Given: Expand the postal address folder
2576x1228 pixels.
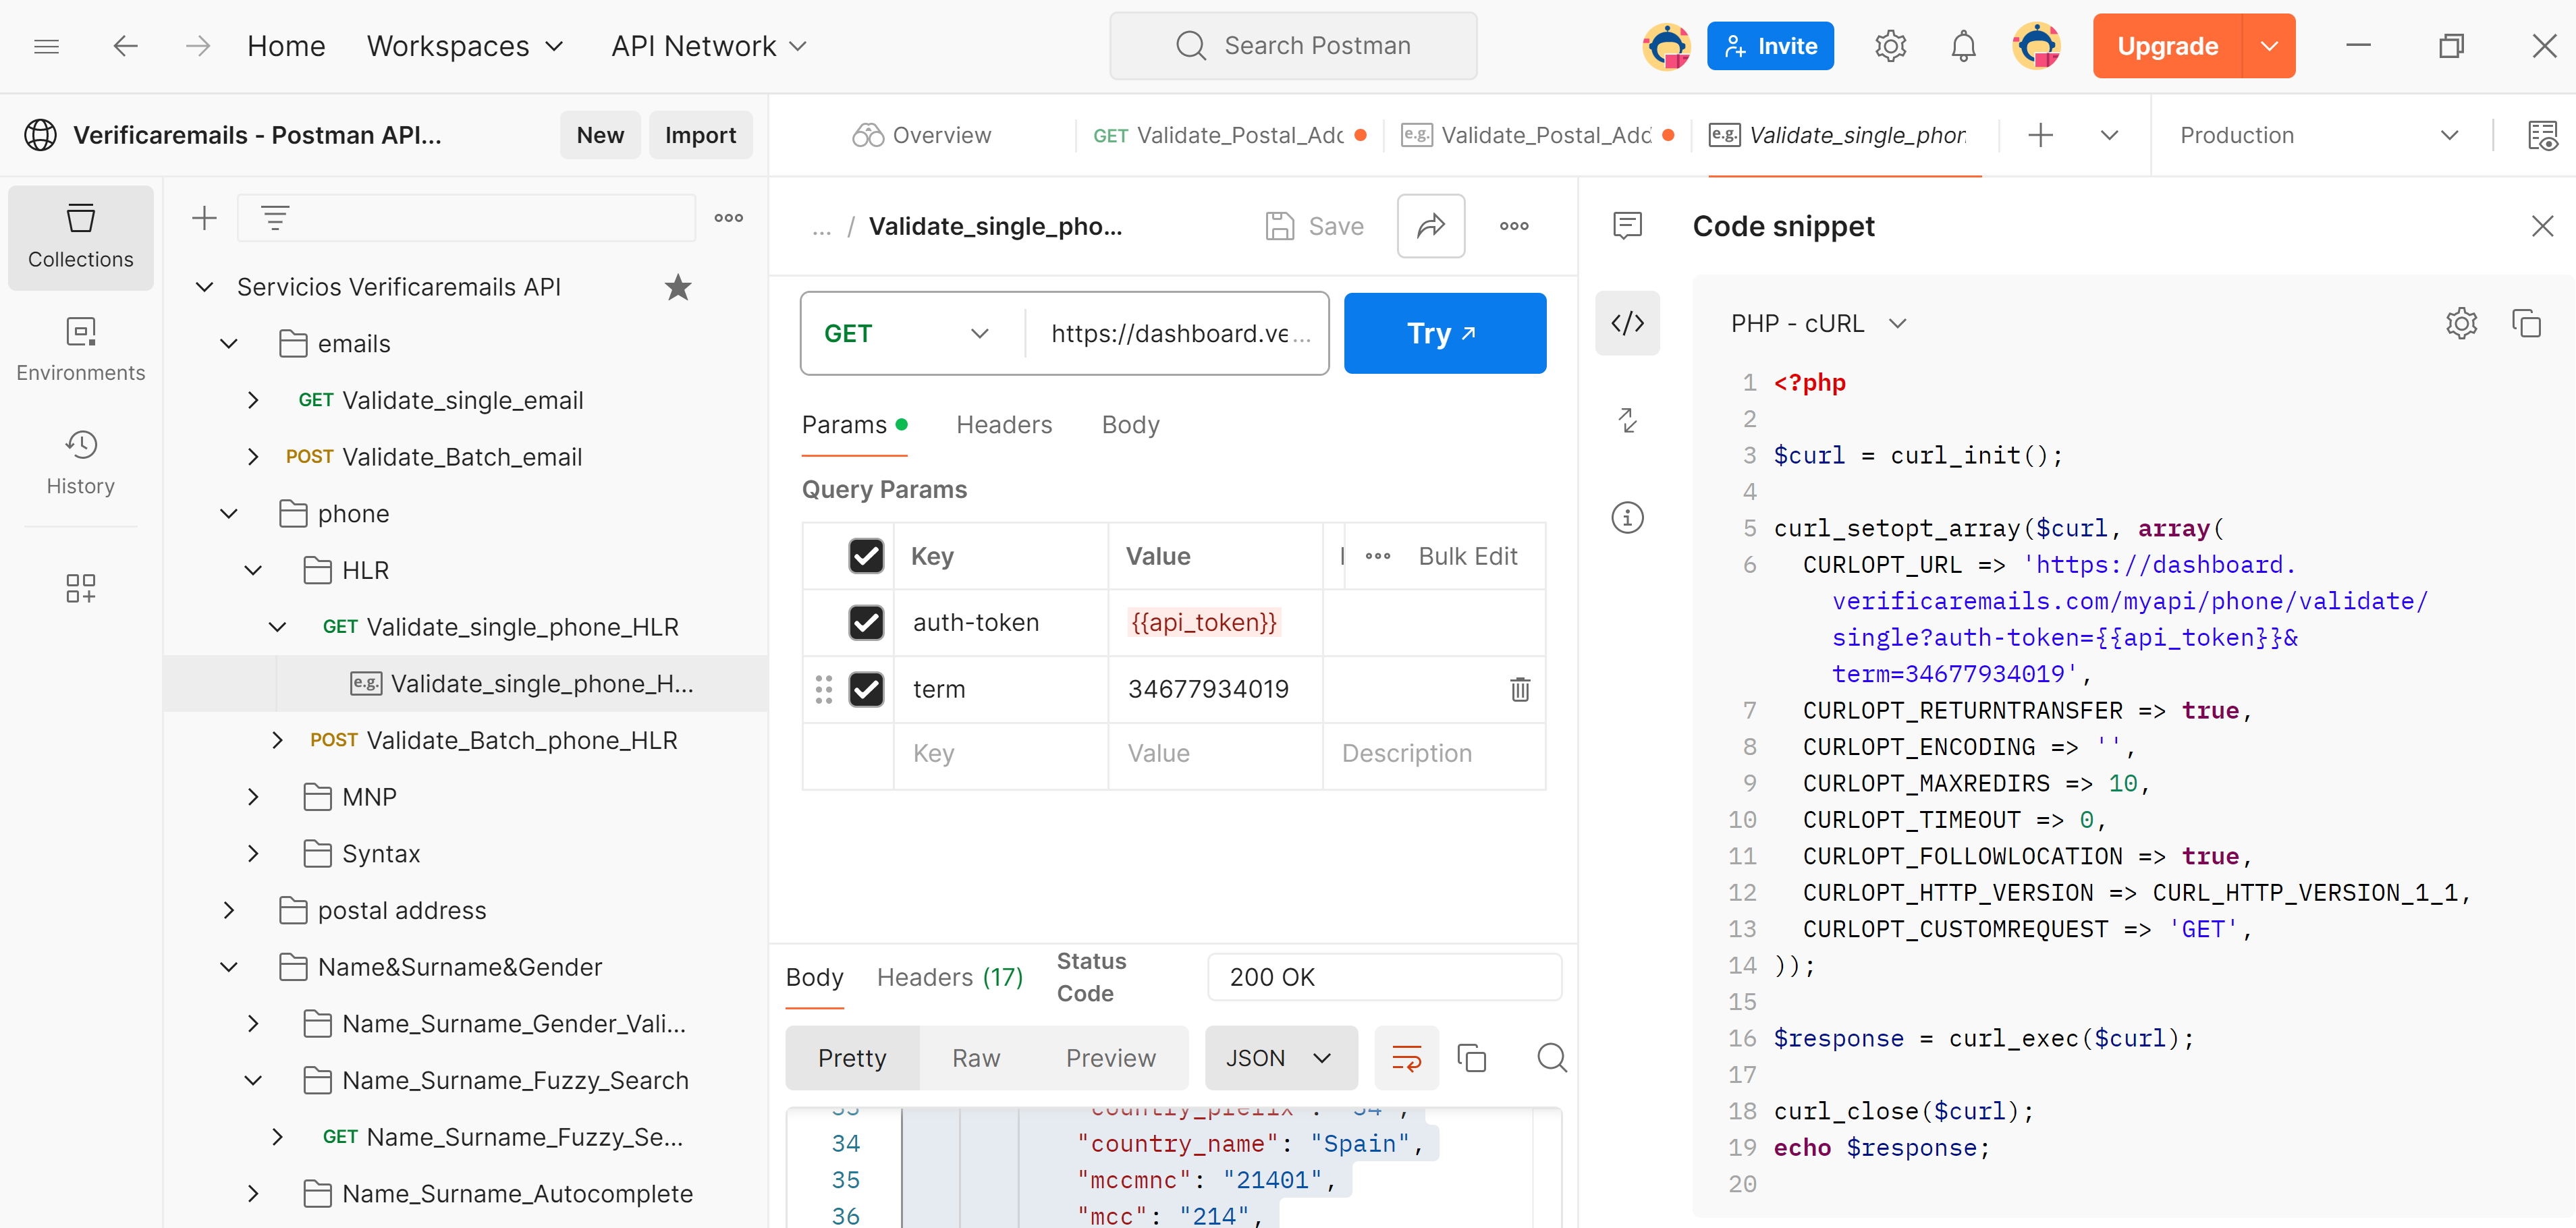Looking at the screenshot, I should click(229, 910).
